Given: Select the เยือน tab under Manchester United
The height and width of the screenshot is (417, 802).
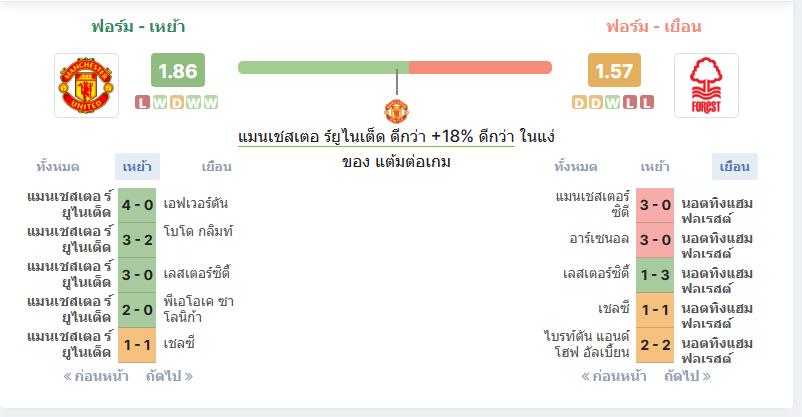Looking at the screenshot, I should 216,167.
